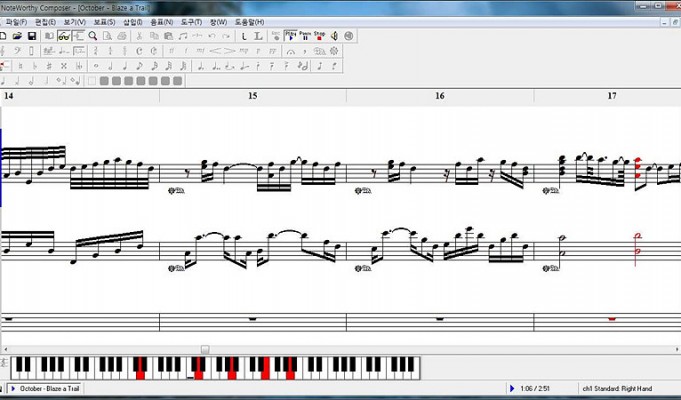Insert a bass clef from toolbar
Screen dimensions: 681x400
[x=17, y=51]
